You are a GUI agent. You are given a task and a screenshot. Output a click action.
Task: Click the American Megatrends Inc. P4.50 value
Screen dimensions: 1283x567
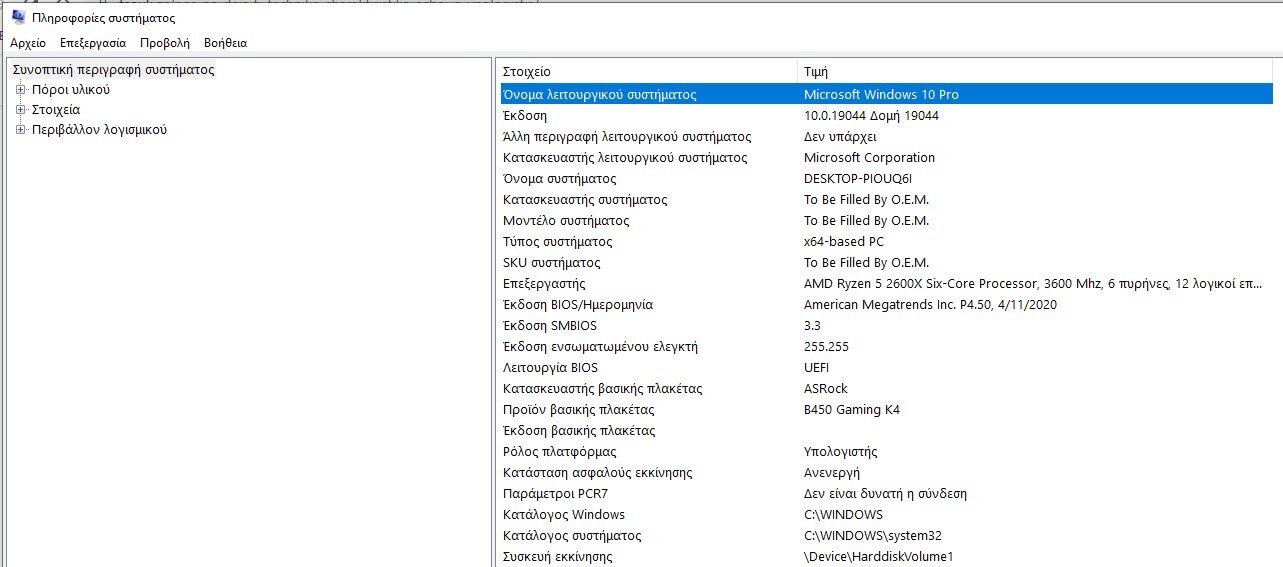coord(930,304)
